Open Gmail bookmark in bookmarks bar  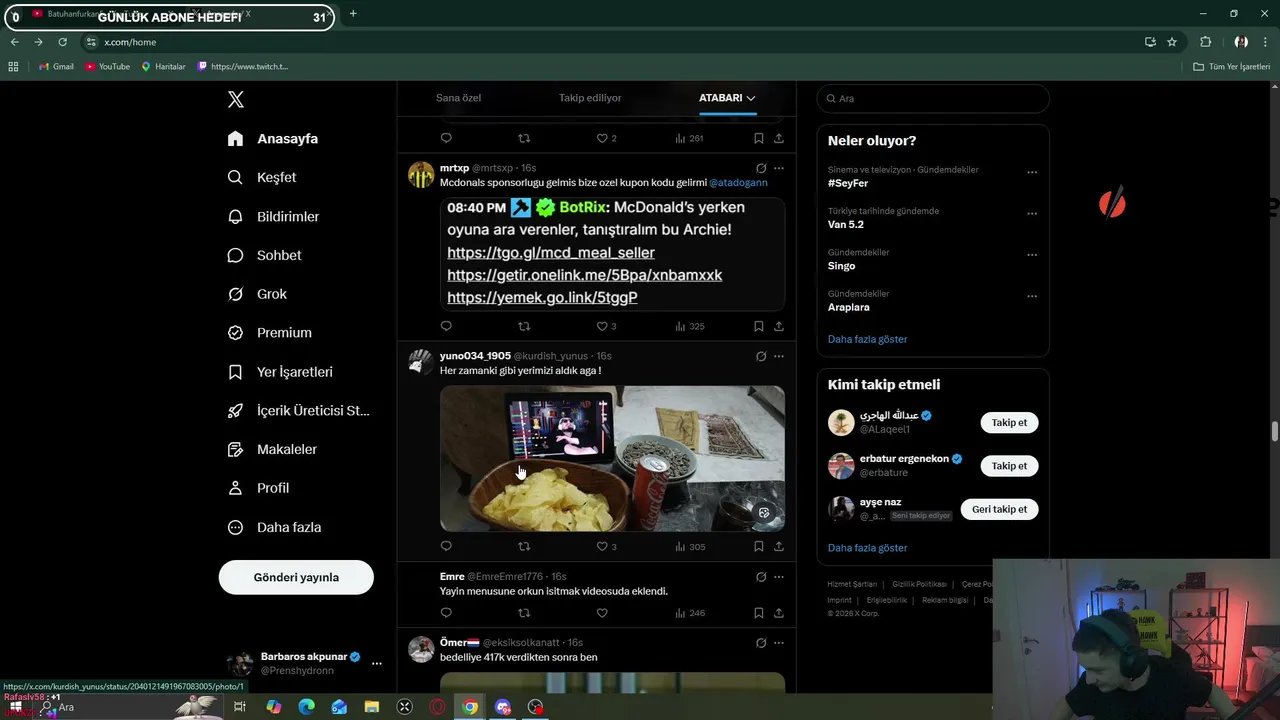[56, 66]
